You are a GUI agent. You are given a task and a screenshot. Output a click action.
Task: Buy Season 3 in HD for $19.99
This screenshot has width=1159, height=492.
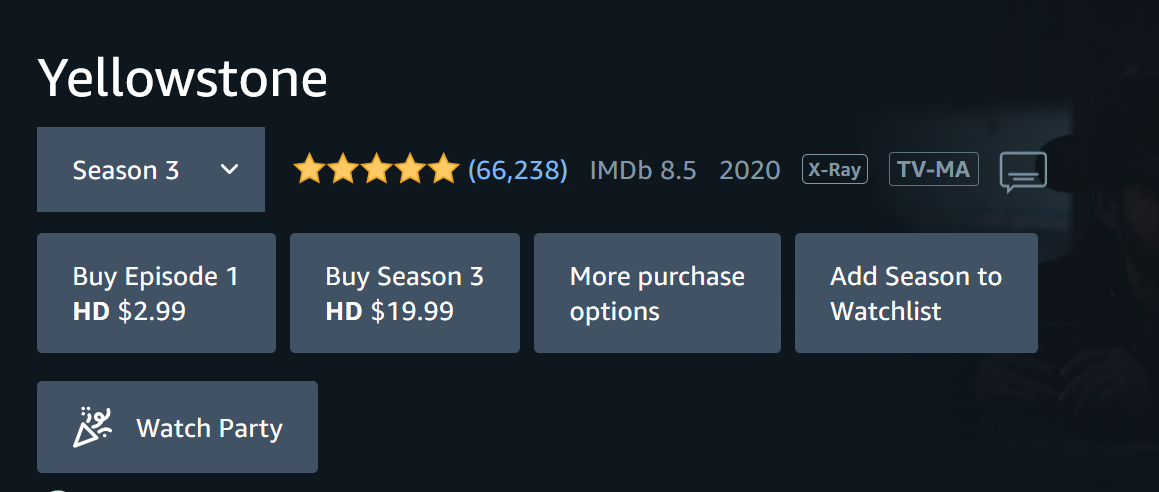click(404, 293)
